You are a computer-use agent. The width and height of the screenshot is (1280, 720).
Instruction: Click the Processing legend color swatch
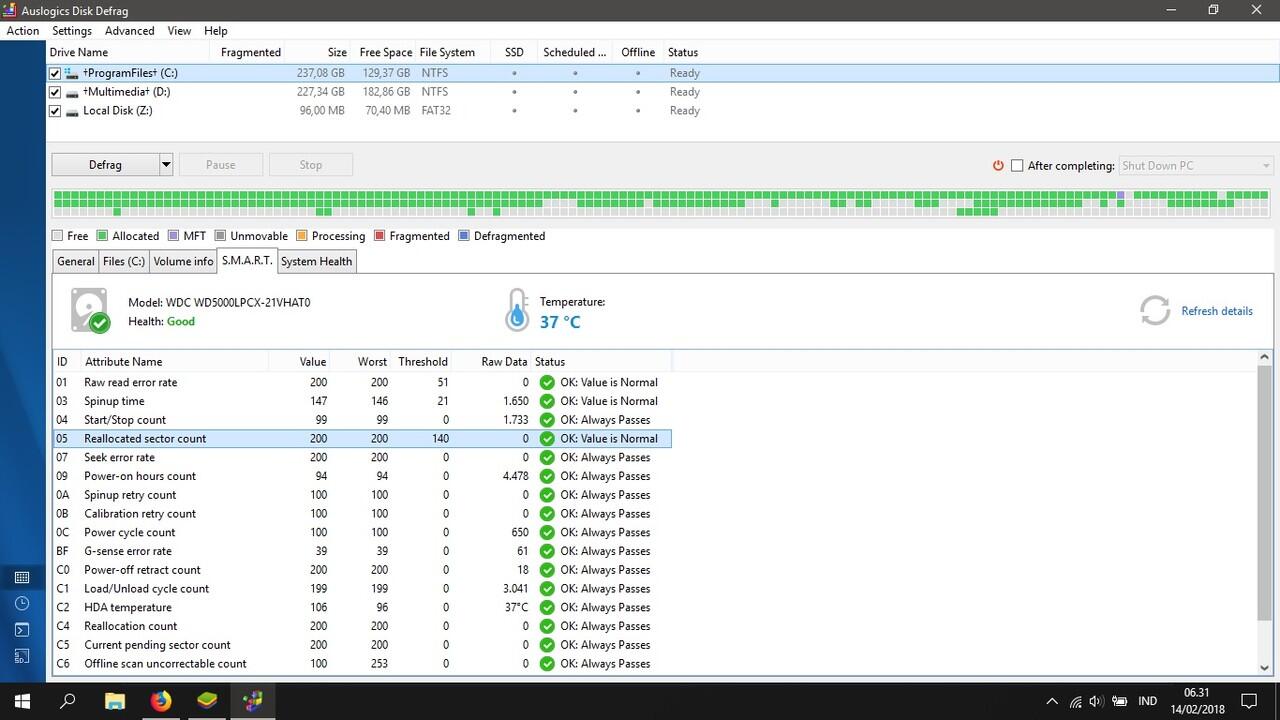click(x=302, y=236)
